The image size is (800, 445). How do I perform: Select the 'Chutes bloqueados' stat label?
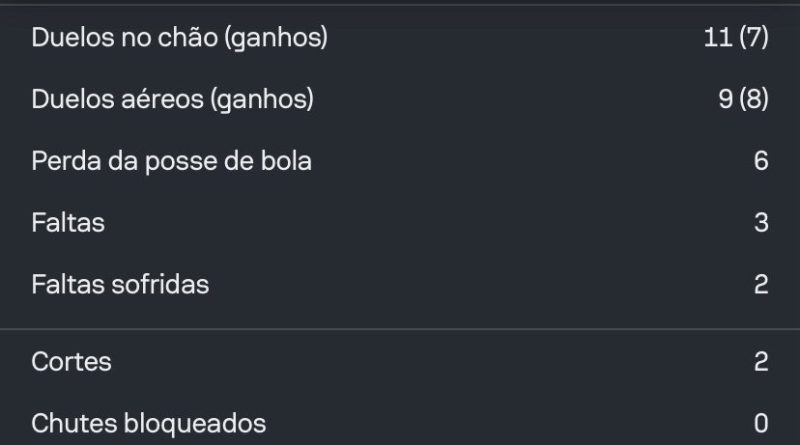(x=148, y=424)
